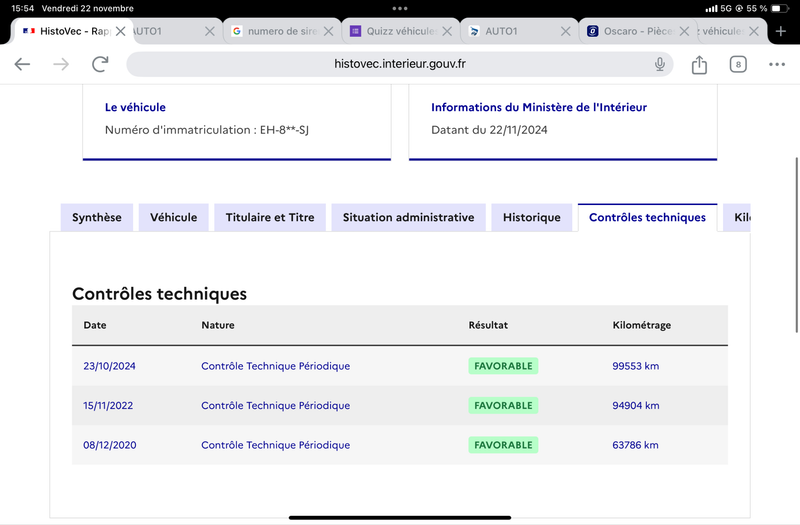Open the Véhicule tab
This screenshot has height=525, width=800.
[173, 217]
